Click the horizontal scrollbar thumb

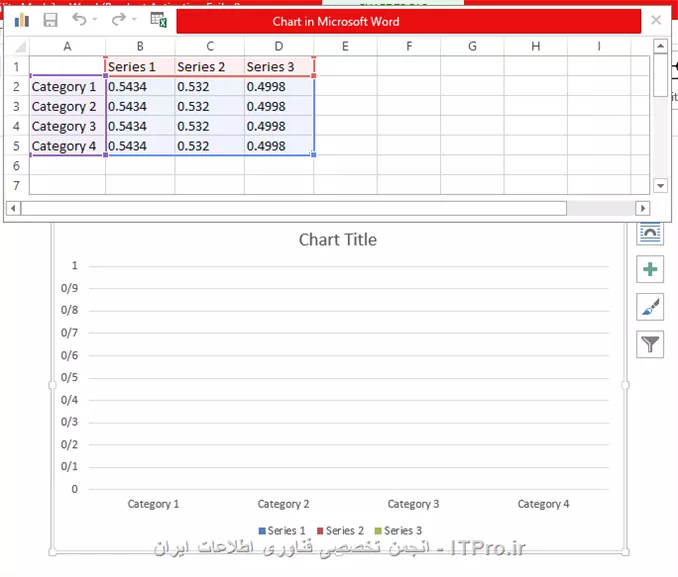(294, 208)
